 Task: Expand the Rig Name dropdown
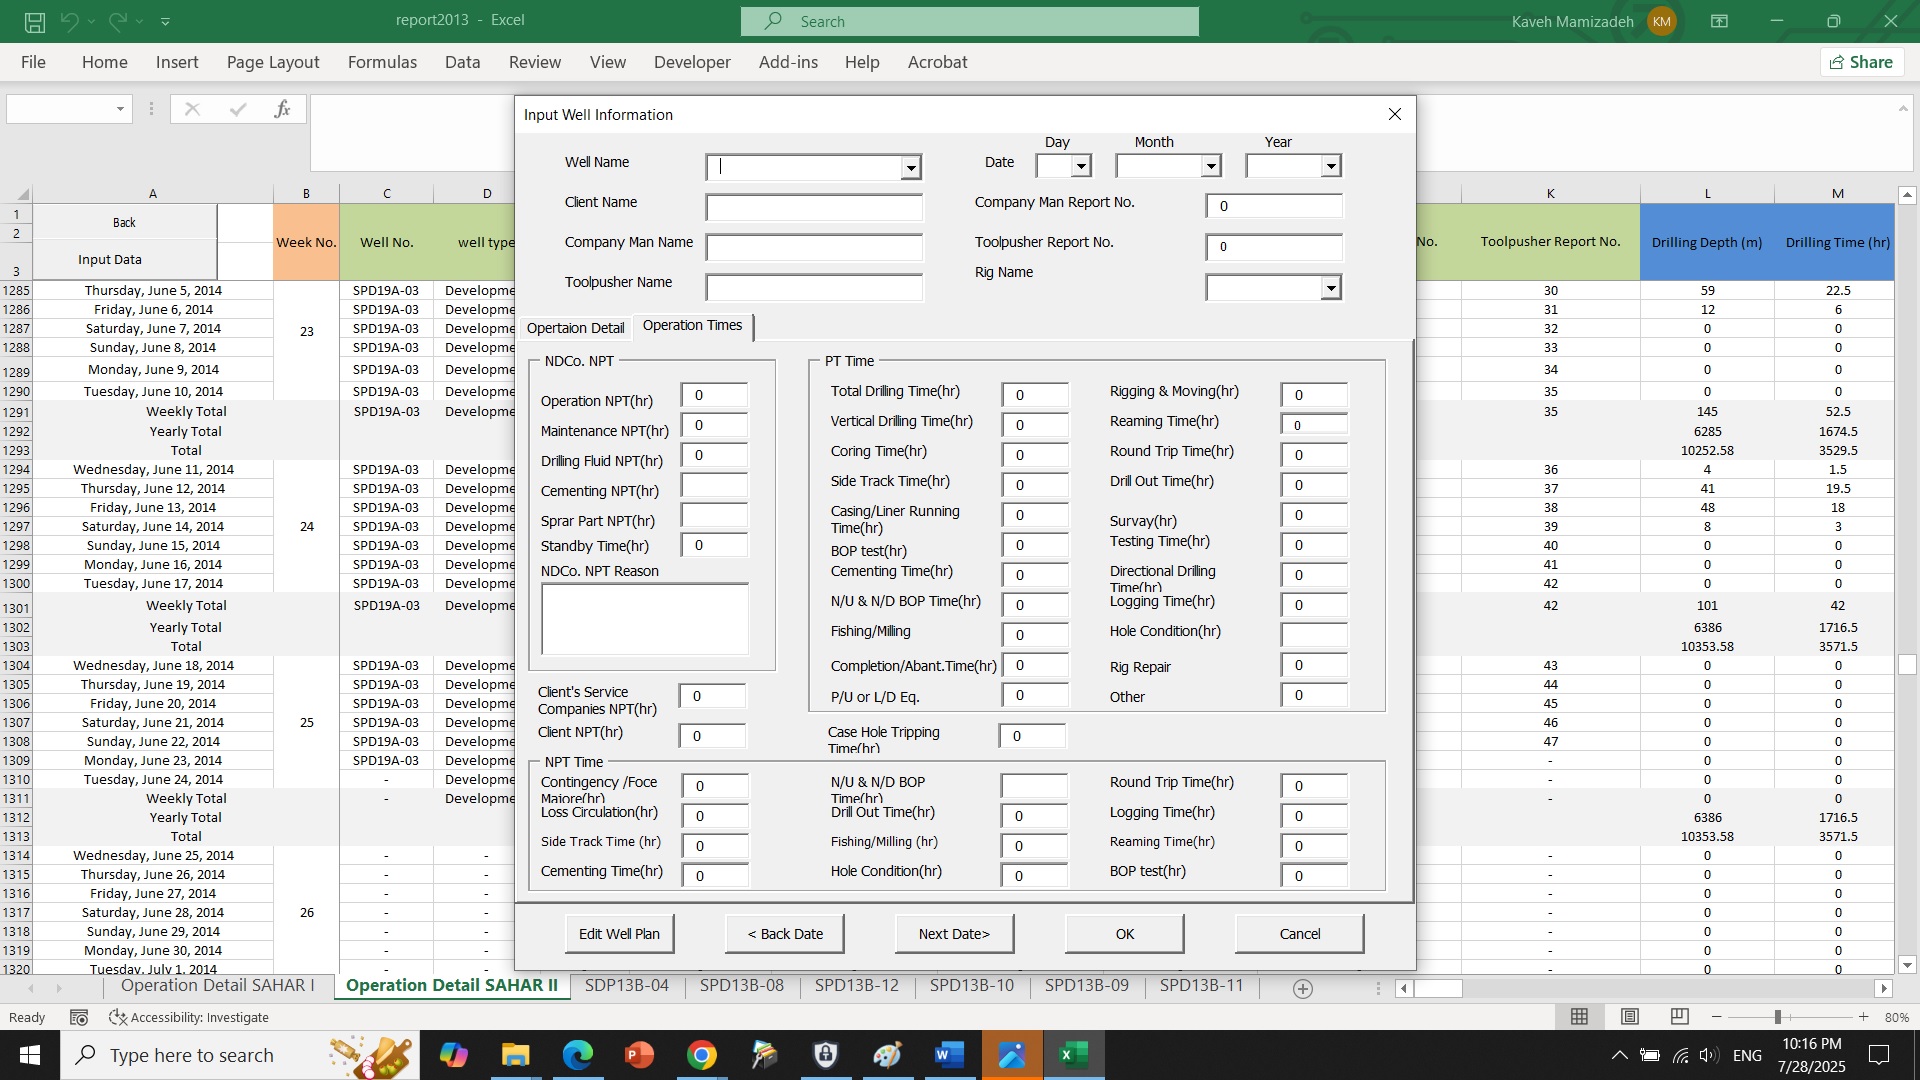click(1330, 289)
